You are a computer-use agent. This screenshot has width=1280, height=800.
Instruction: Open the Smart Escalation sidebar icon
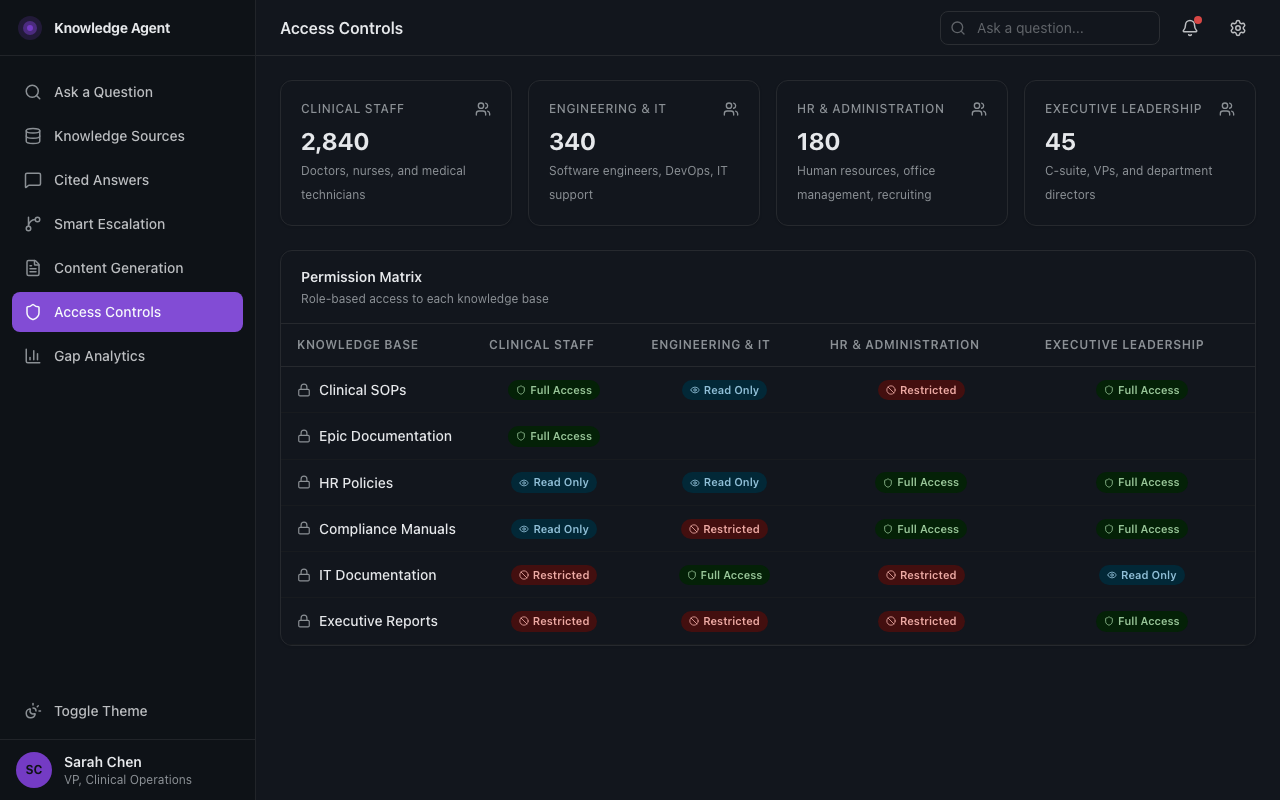33,224
